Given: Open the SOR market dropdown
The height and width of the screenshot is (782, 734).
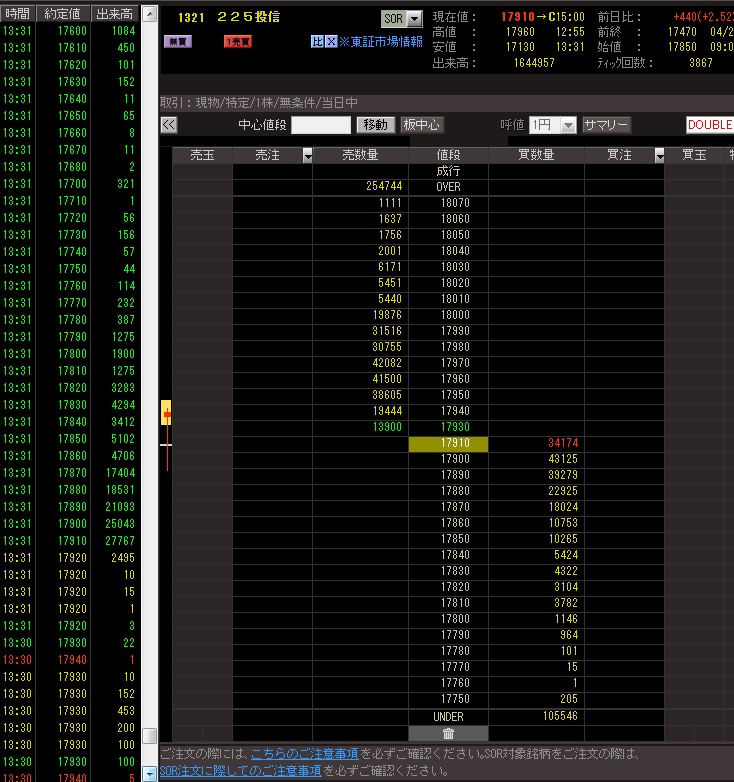Looking at the screenshot, I should click(414, 19).
